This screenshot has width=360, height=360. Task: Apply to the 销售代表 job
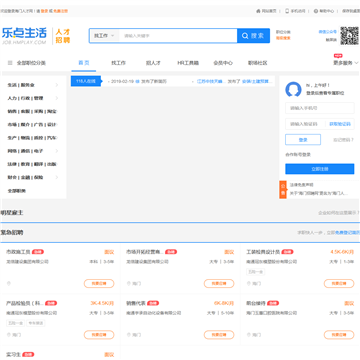[x=219, y=335]
